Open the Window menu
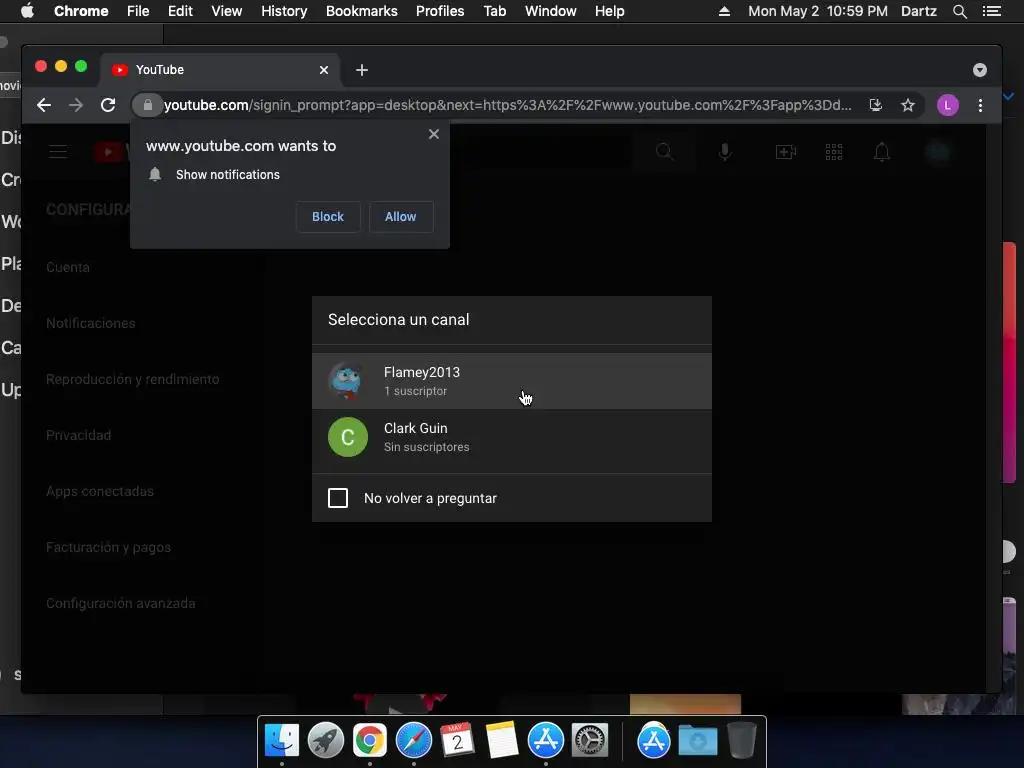Screen dimensions: 1024x768 coord(551,11)
